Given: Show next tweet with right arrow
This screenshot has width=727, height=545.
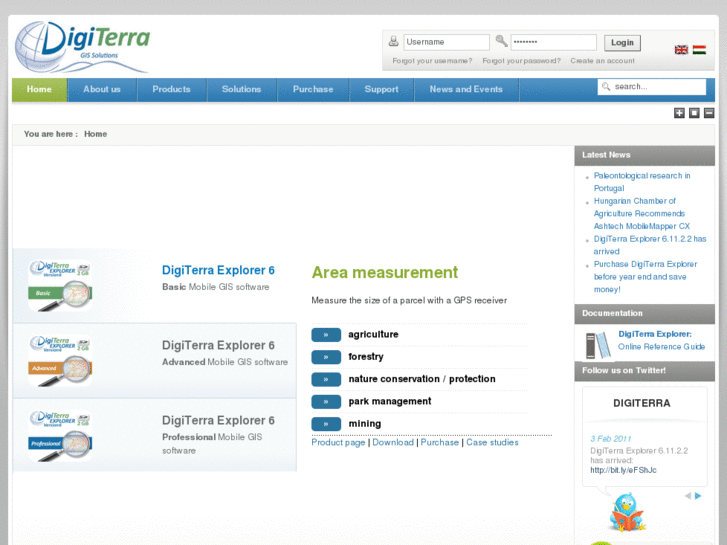Looking at the screenshot, I should point(698,496).
